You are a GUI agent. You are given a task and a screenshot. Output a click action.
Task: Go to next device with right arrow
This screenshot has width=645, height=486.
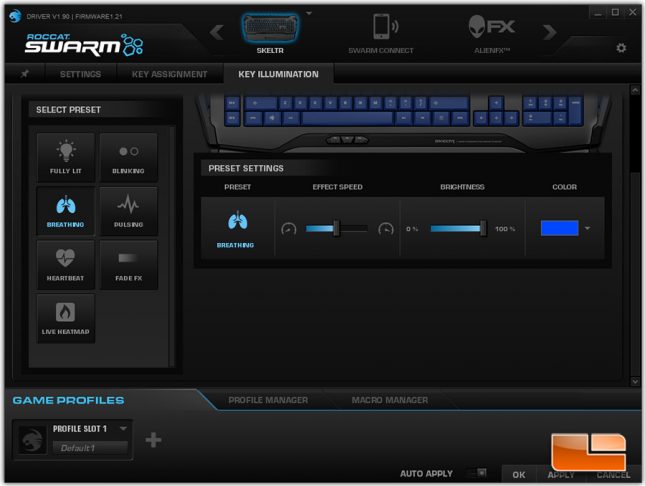(550, 32)
